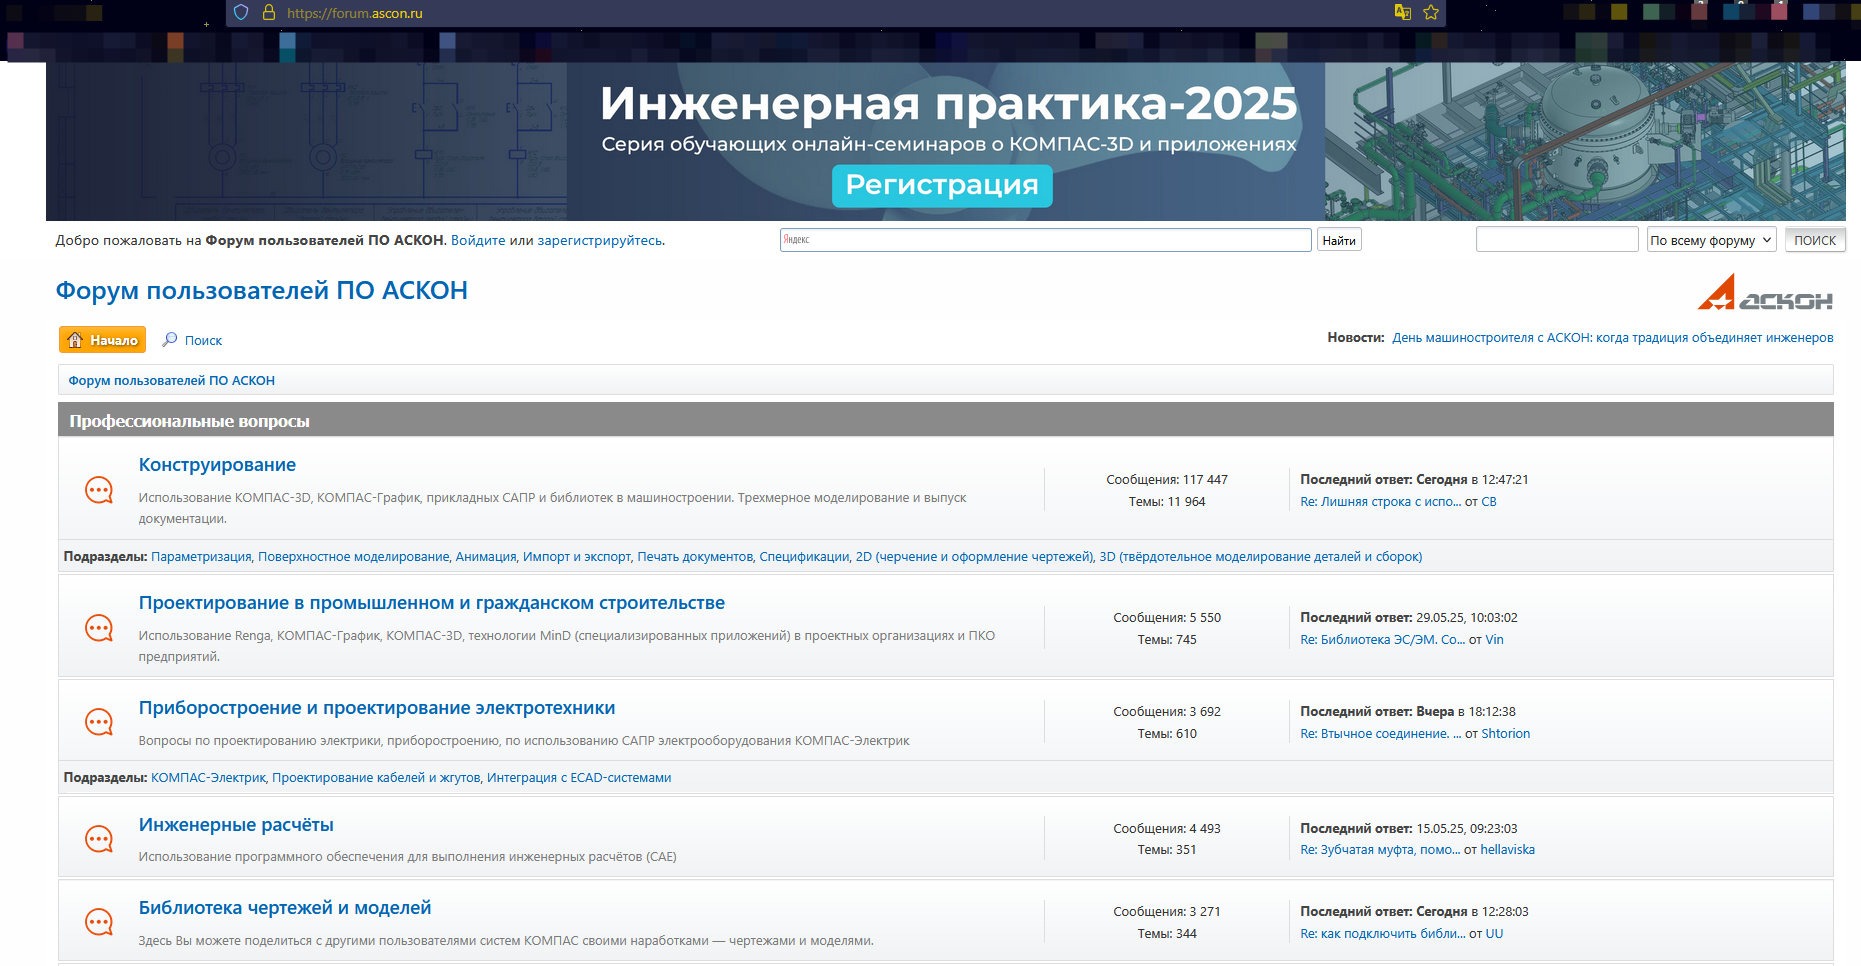Screen dimensions: 1861x966
Task: Click the ASCON logo in header
Action: coord(1765,293)
